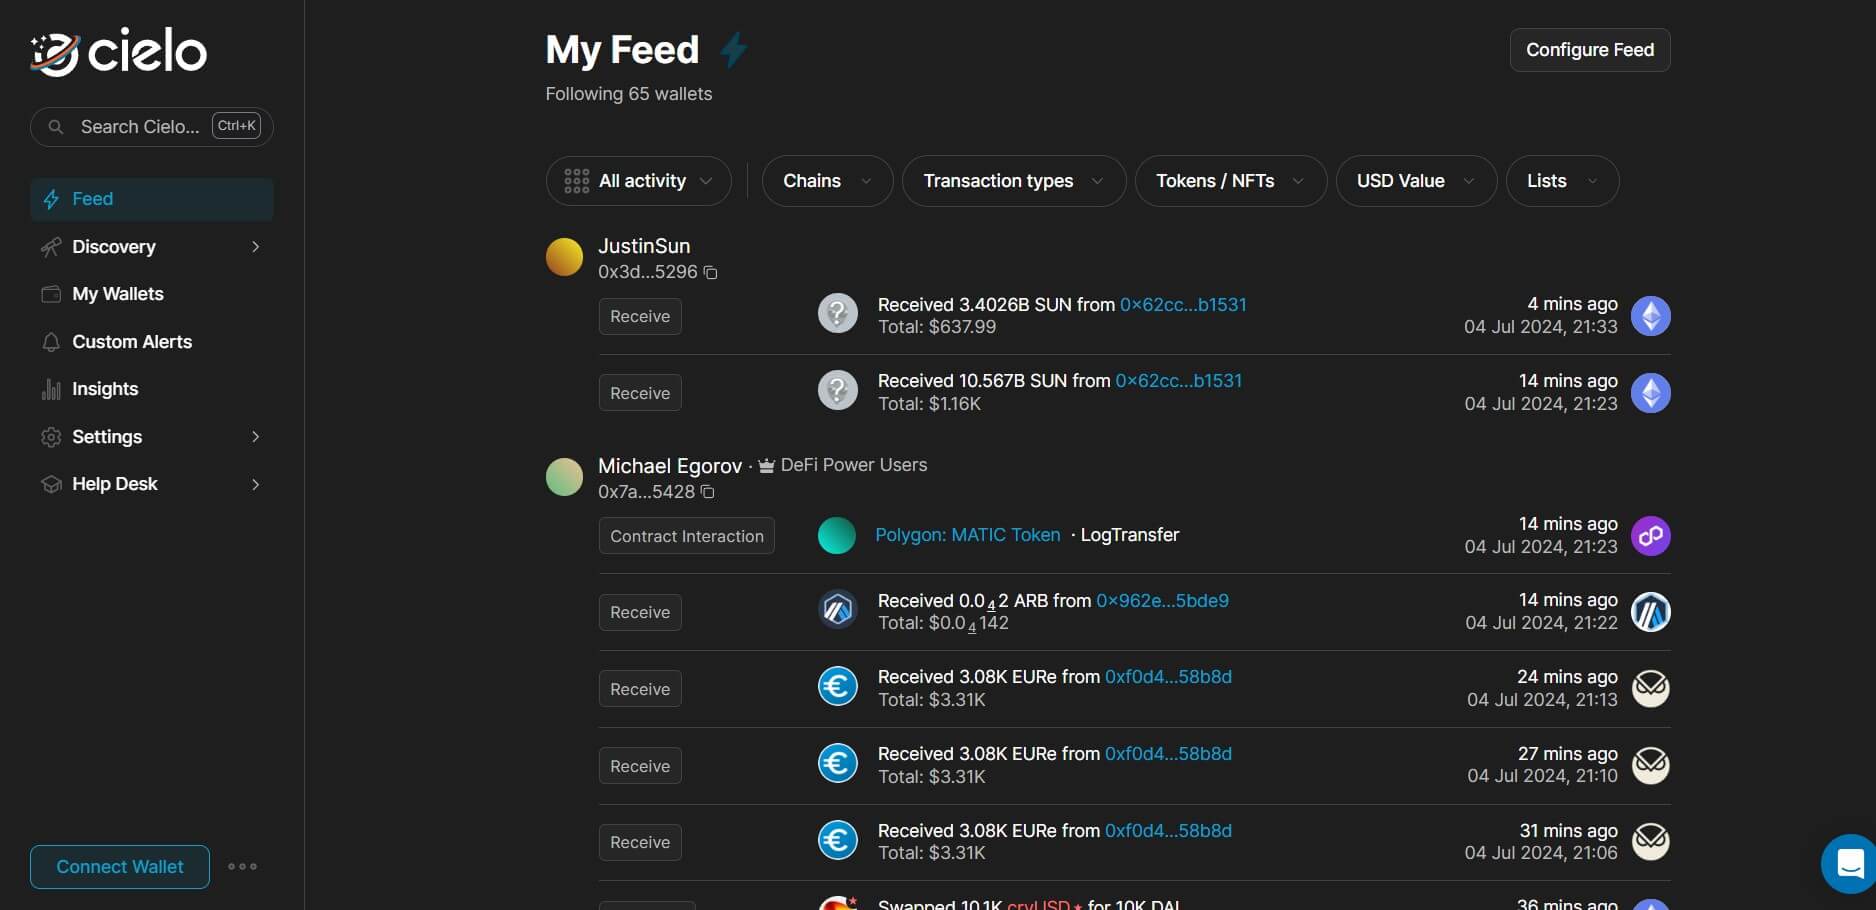Screen dimensions: 1876x910
Task: Open 0xf0d4...58b8d link on 21:10 row
Action: pyautogui.click(x=1169, y=754)
